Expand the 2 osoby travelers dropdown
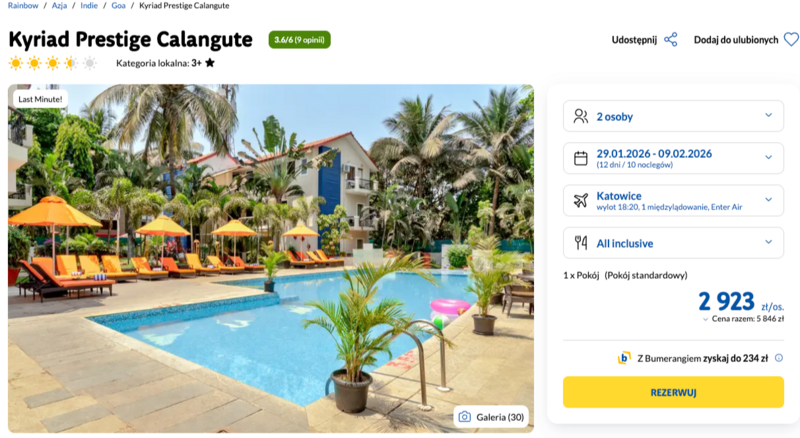The width and height of the screenshot is (800, 438). point(673,116)
